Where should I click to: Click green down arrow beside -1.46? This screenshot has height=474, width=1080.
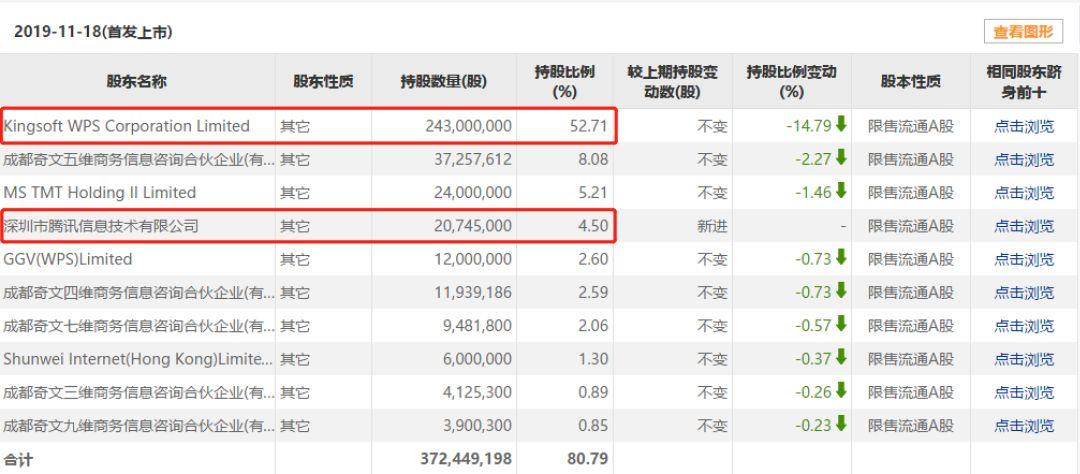[841, 192]
